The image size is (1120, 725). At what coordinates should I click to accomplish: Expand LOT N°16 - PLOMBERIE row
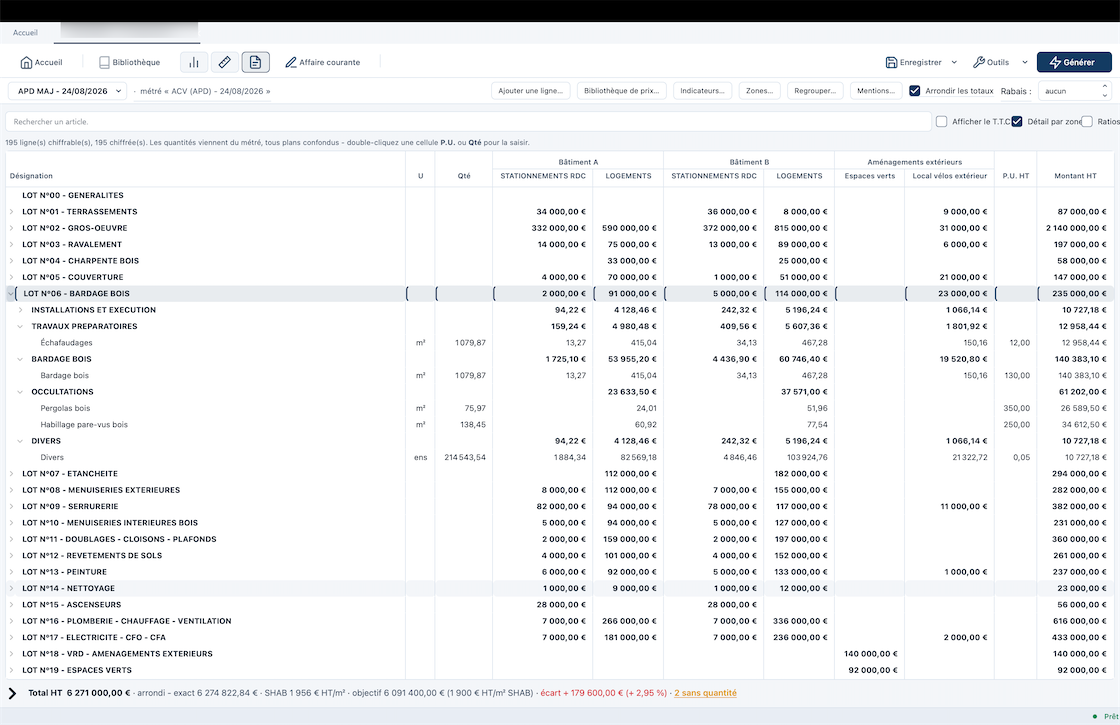click(11, 621)
